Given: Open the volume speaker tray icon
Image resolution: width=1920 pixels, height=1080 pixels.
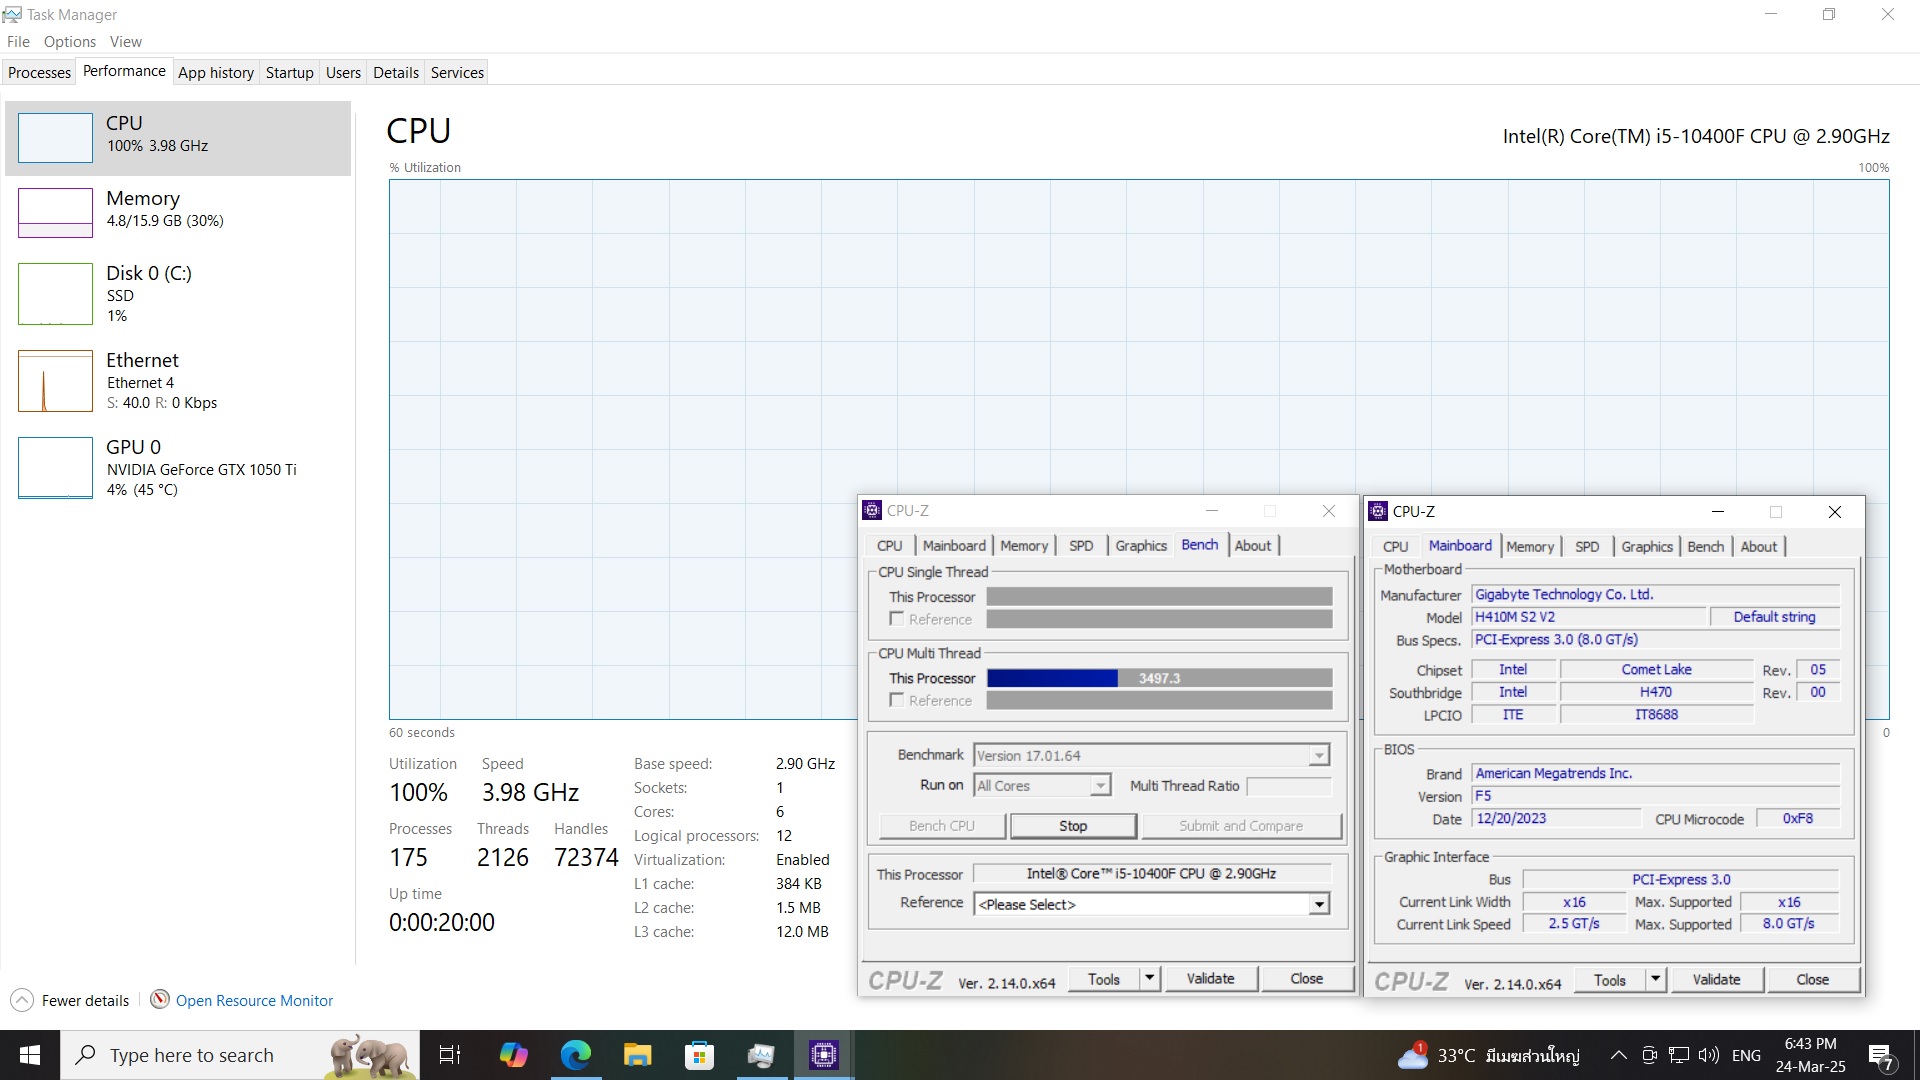Looking at the screenshot, I should click(1708, 1055).
